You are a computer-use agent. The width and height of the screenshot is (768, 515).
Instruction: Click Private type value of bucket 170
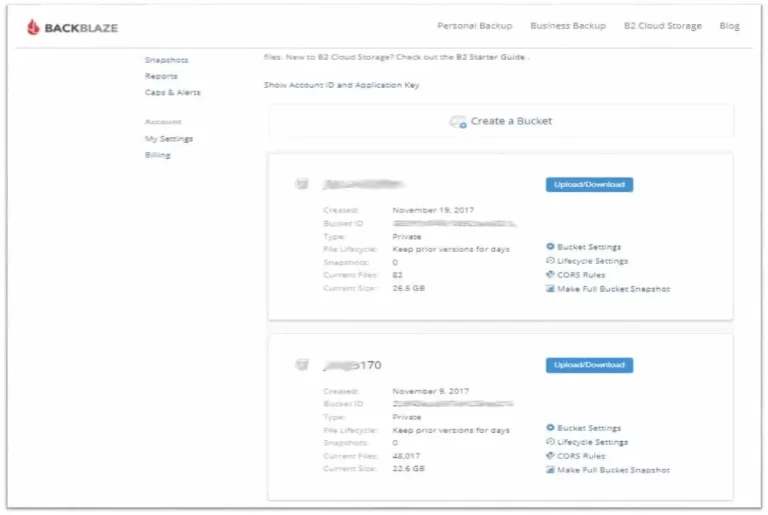pyautogui.click(x=407, y=417)
